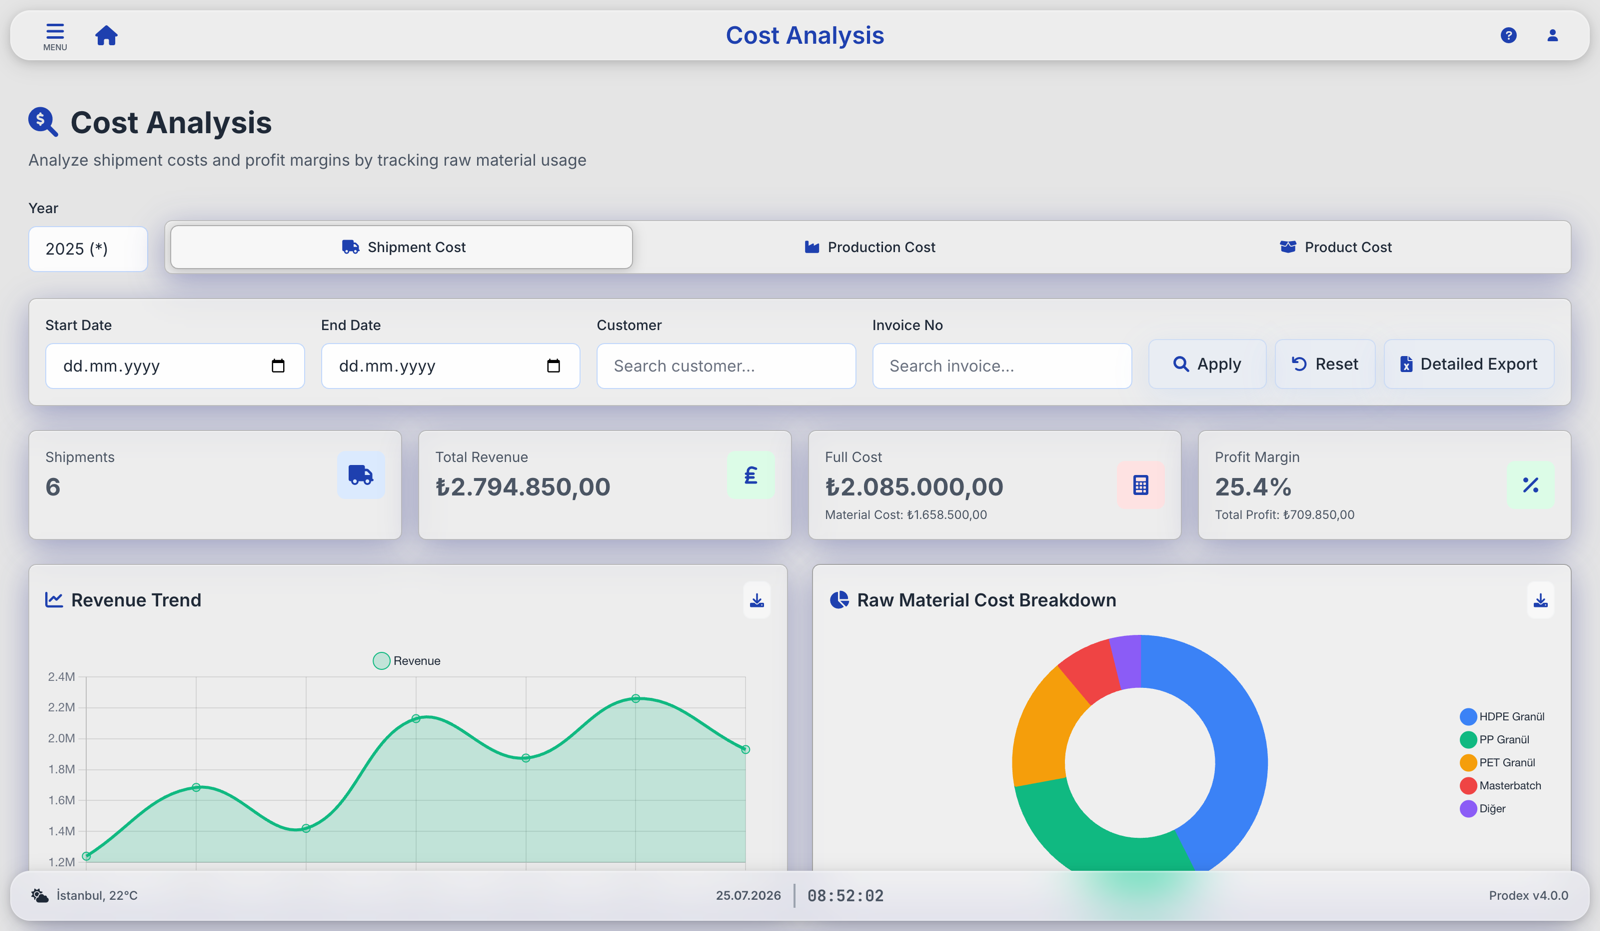Switch to the Shipment Cost tab
Image resolution: width=1600 pixels, height=931 pixels.
[401, 247]
